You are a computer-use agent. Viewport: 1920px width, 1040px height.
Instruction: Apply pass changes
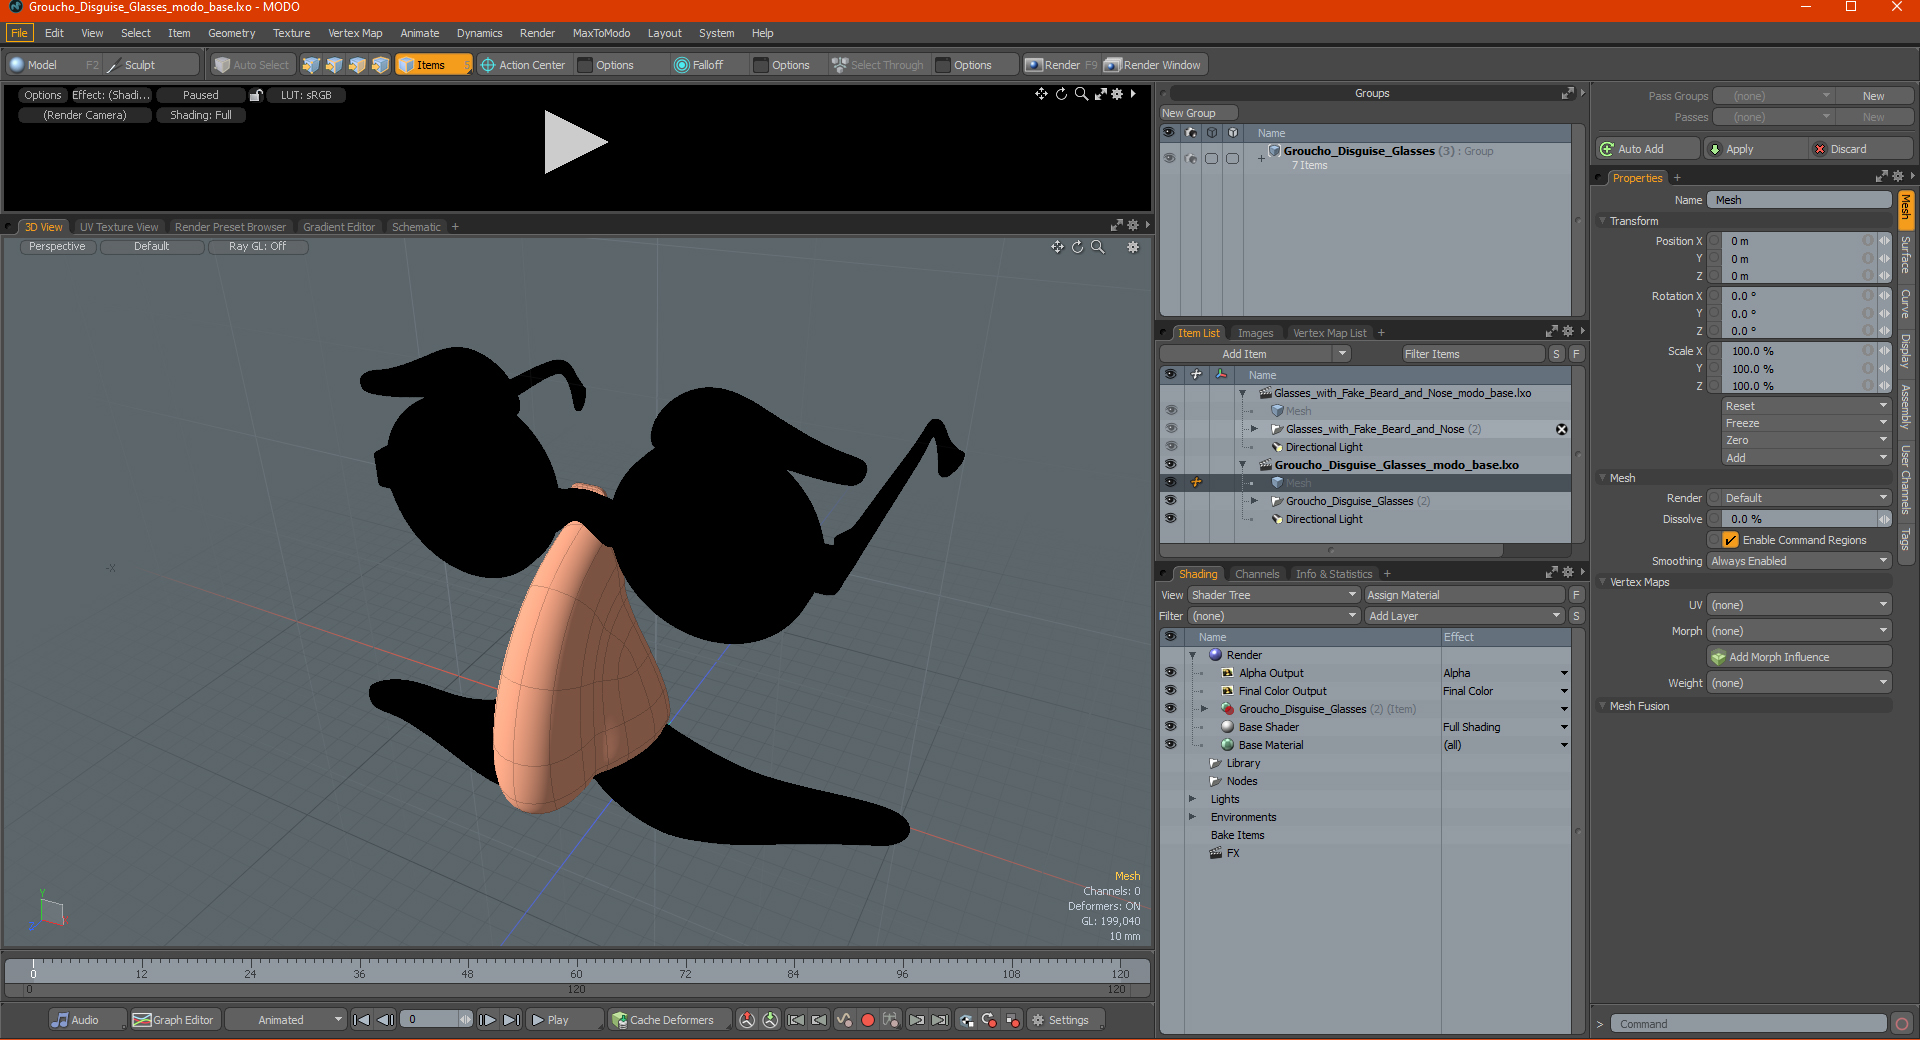(x=1754, y=149)
